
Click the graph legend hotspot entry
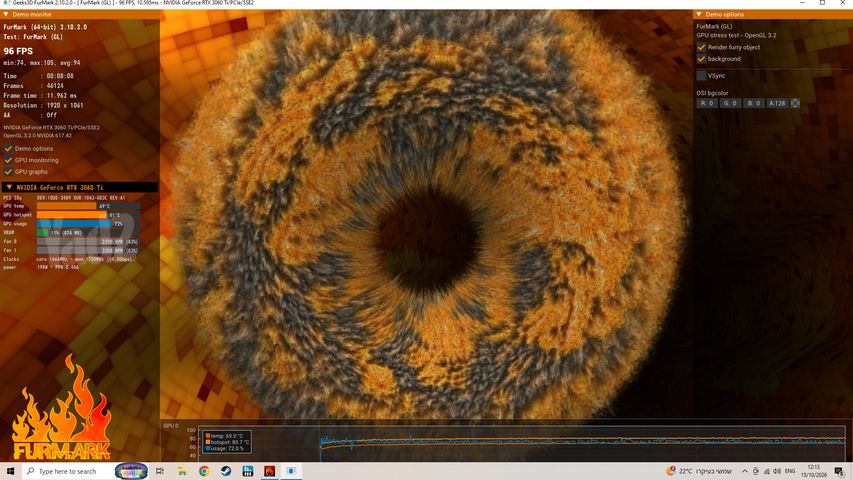pyautogui.click(x=227, y=442)
